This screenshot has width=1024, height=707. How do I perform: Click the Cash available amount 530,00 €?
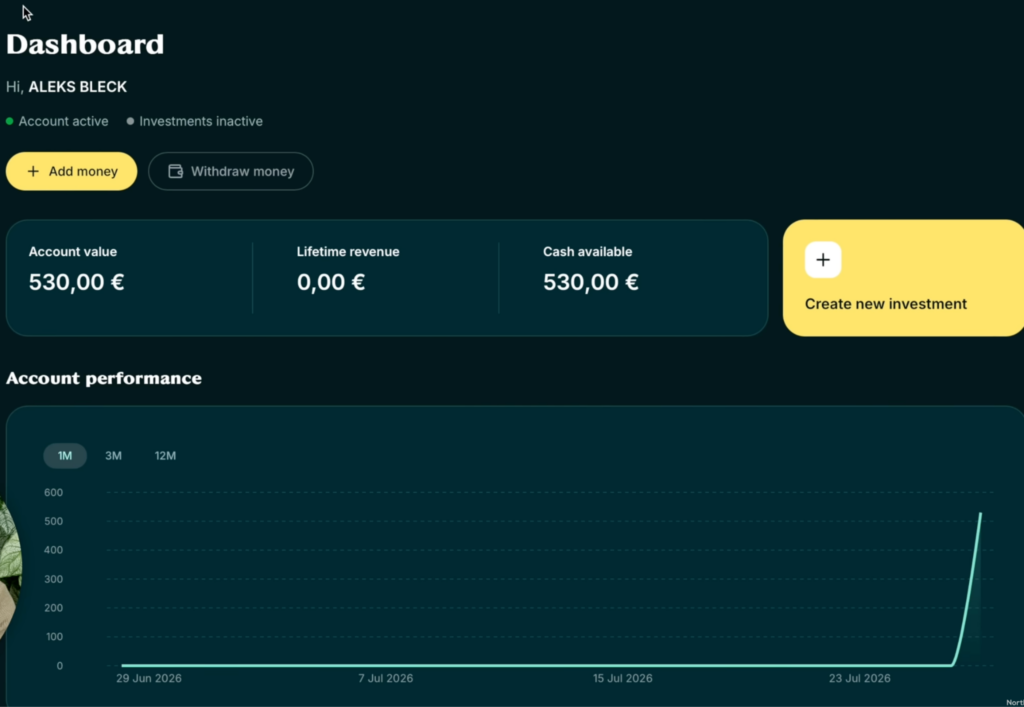590,282
